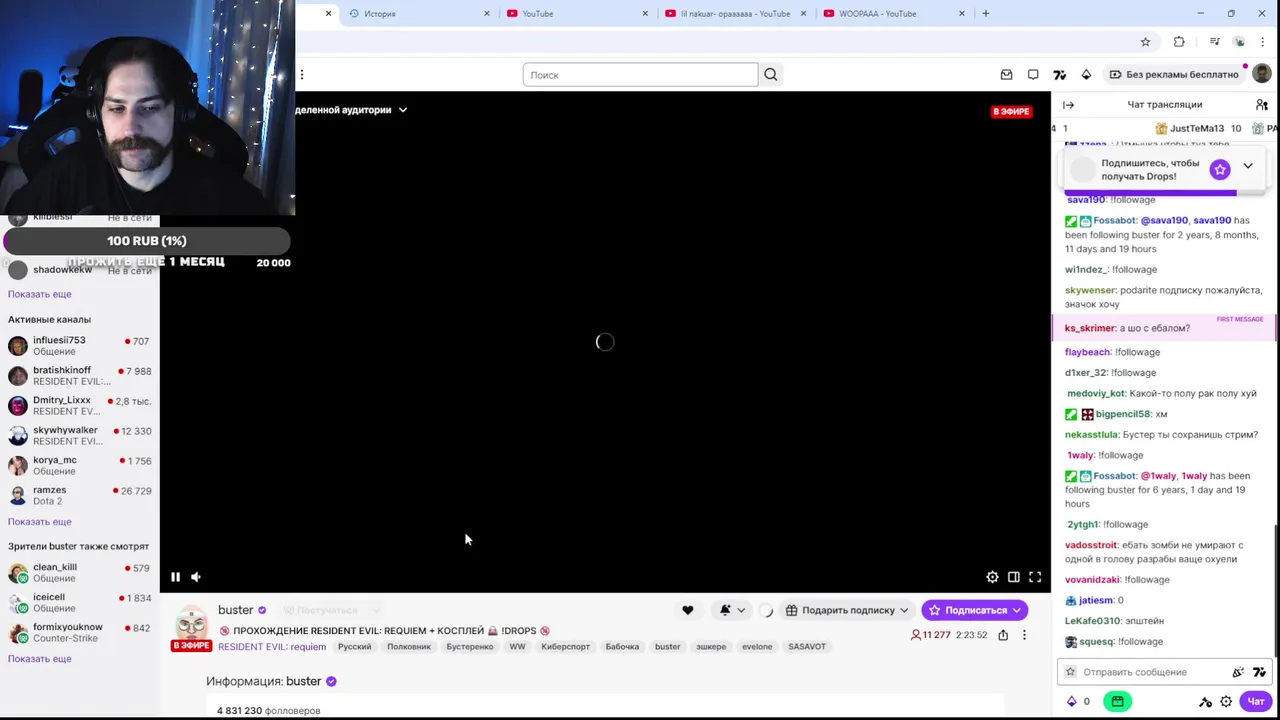
Task: Bookmark this page with star icon
Action: click(1145, 42)
